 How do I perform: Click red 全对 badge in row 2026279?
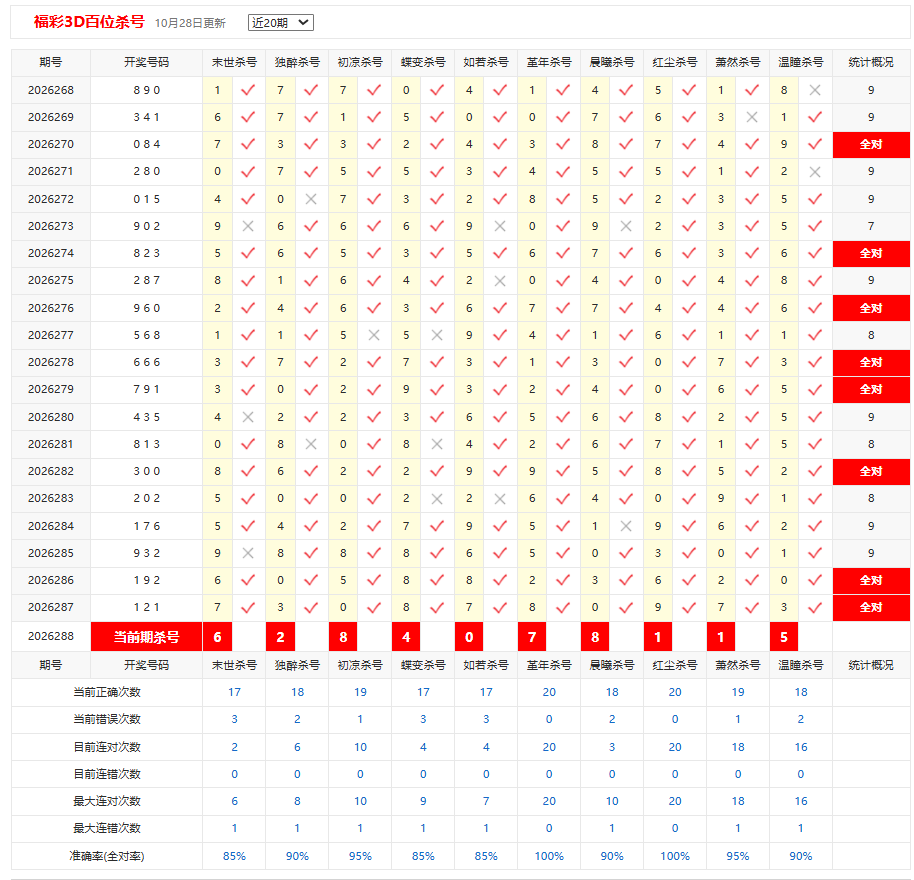tap(871, 390)
